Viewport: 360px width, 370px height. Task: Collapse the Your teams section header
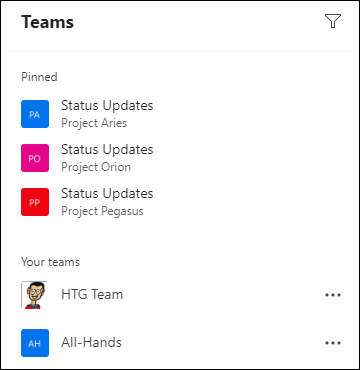click(x=50, y=262)
